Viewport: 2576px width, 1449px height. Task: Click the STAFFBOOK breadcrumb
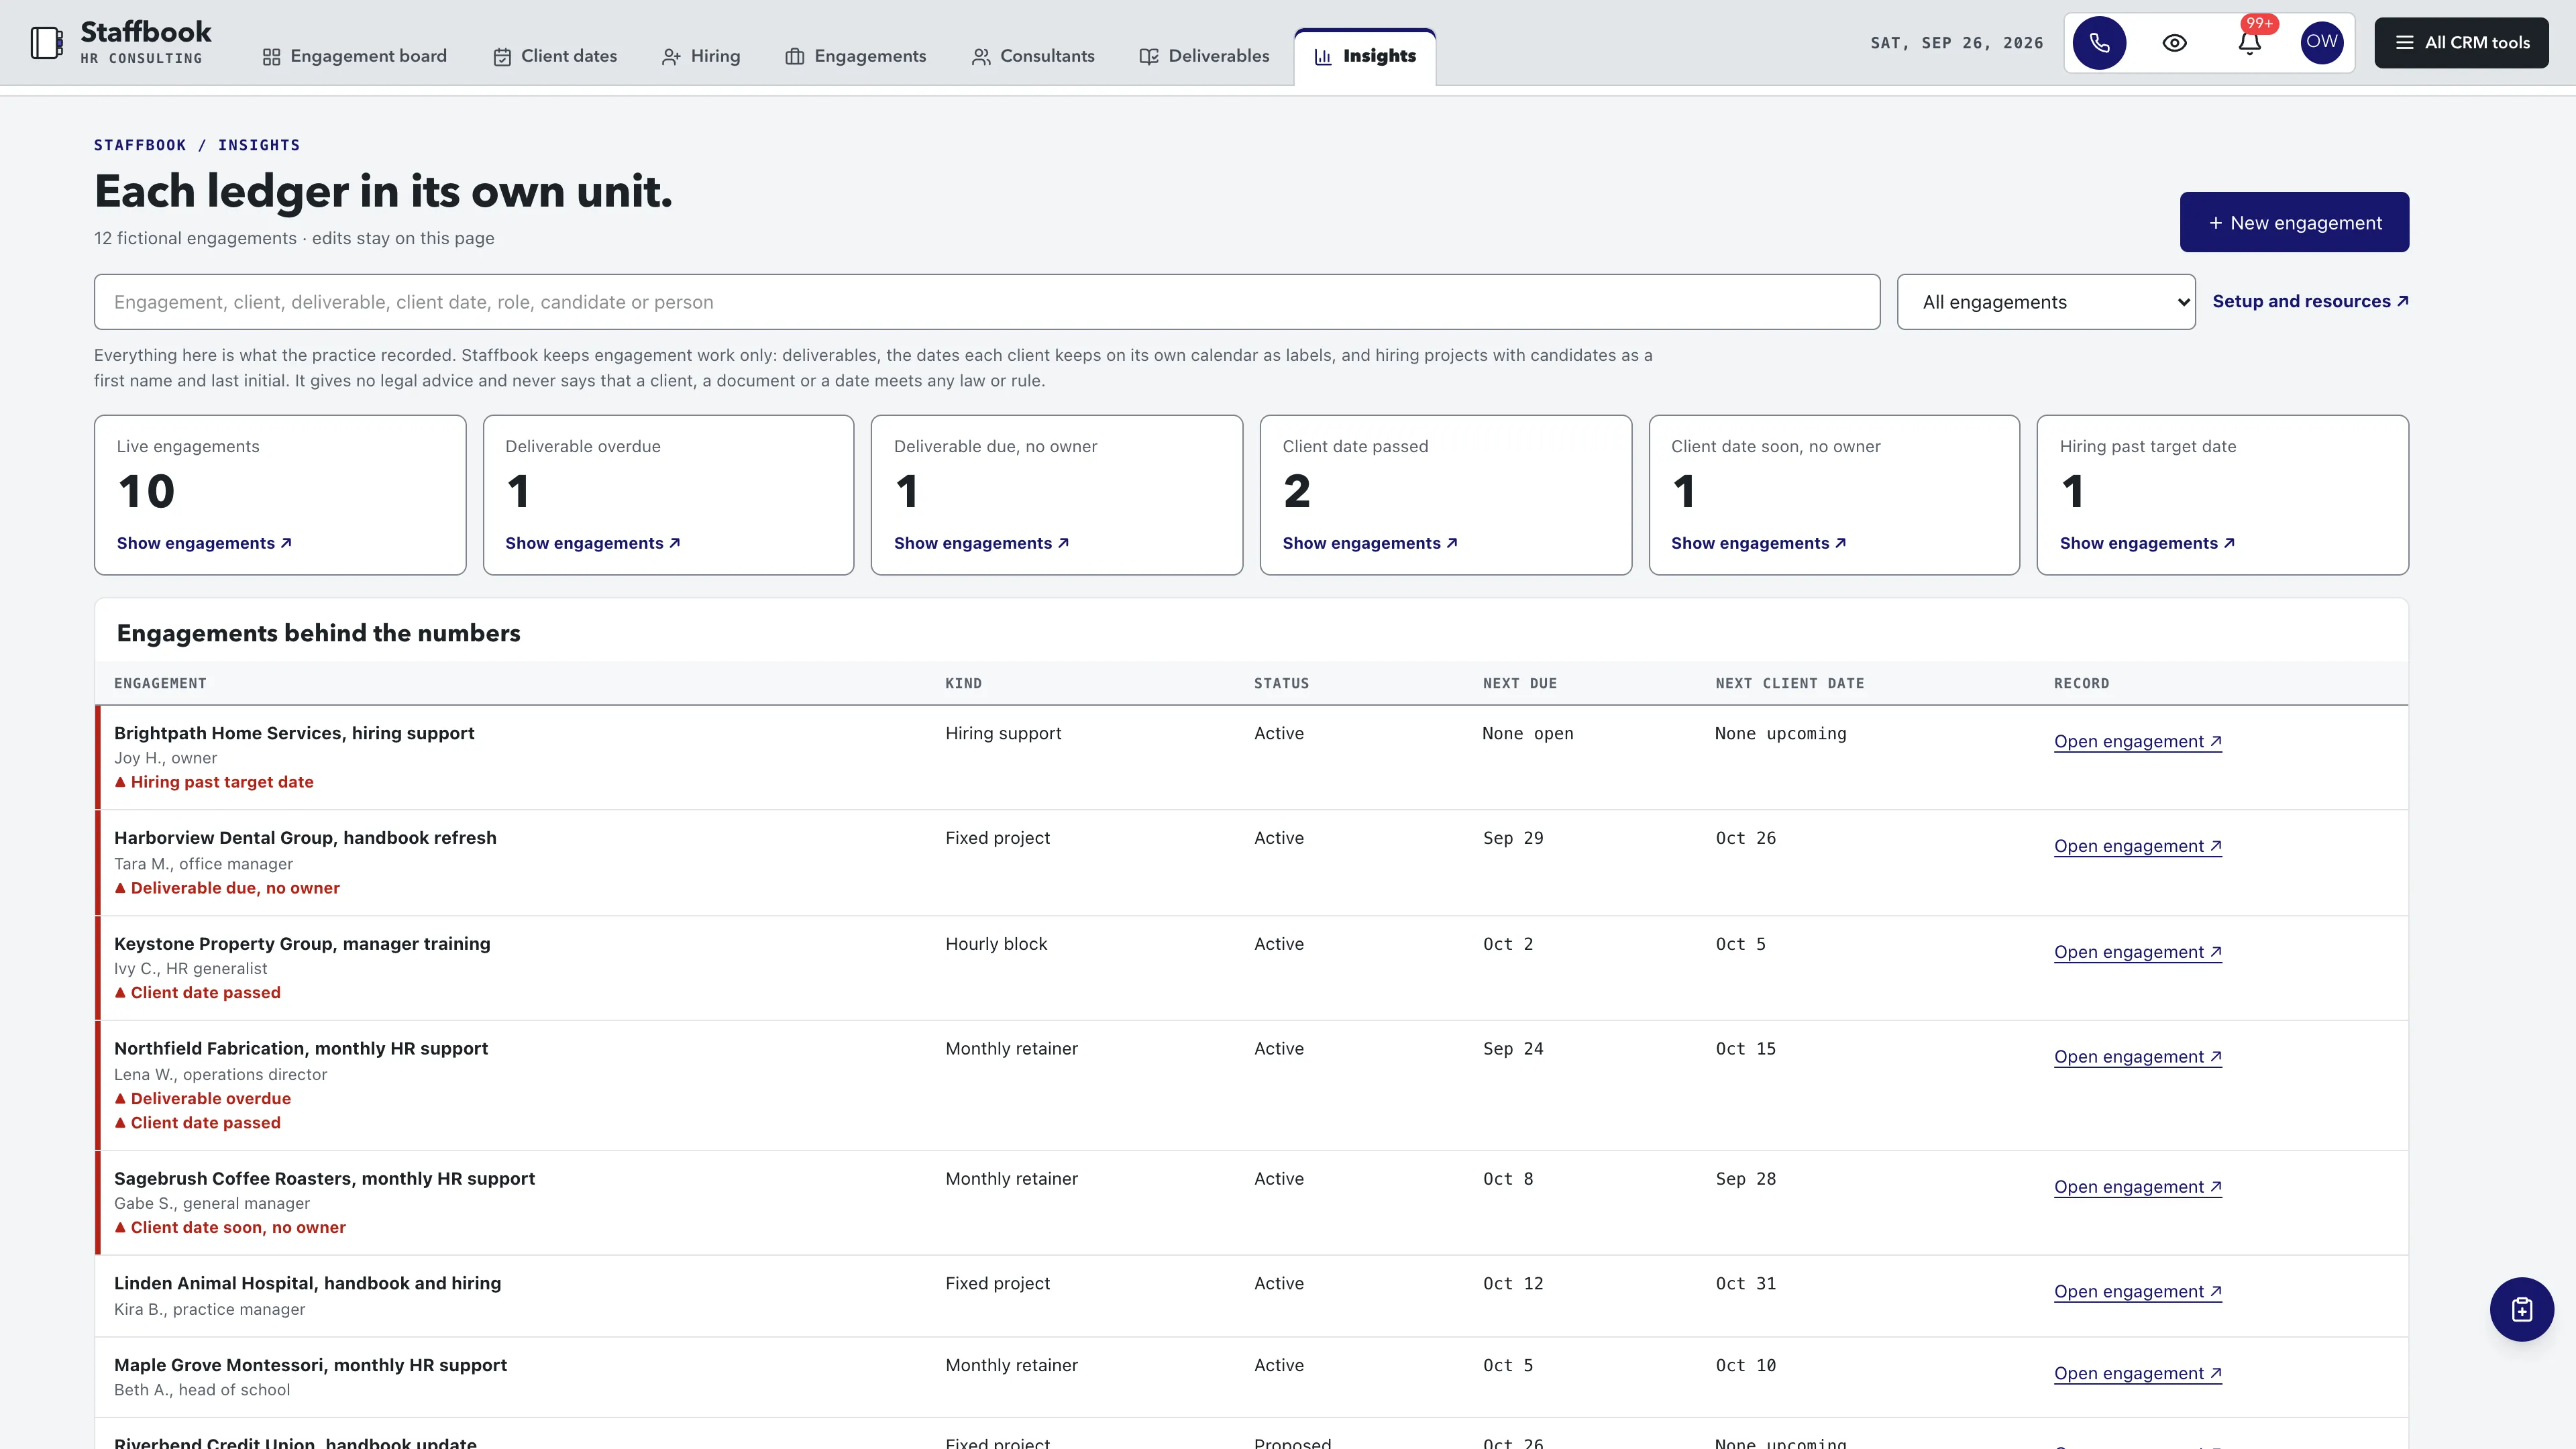[140, 145]
